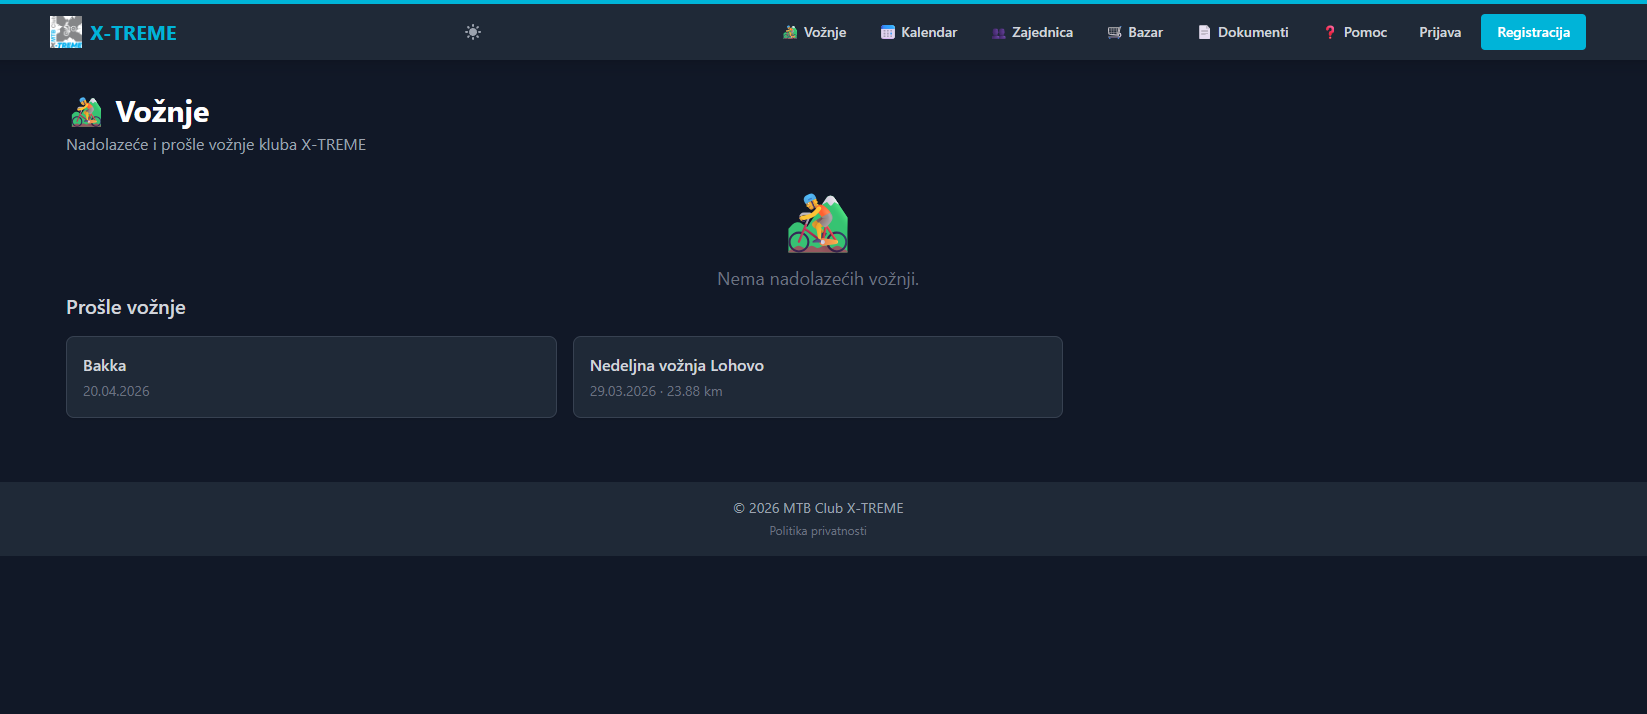
Task: Click the calendar icon beside Kalendar
Action: 887,33
